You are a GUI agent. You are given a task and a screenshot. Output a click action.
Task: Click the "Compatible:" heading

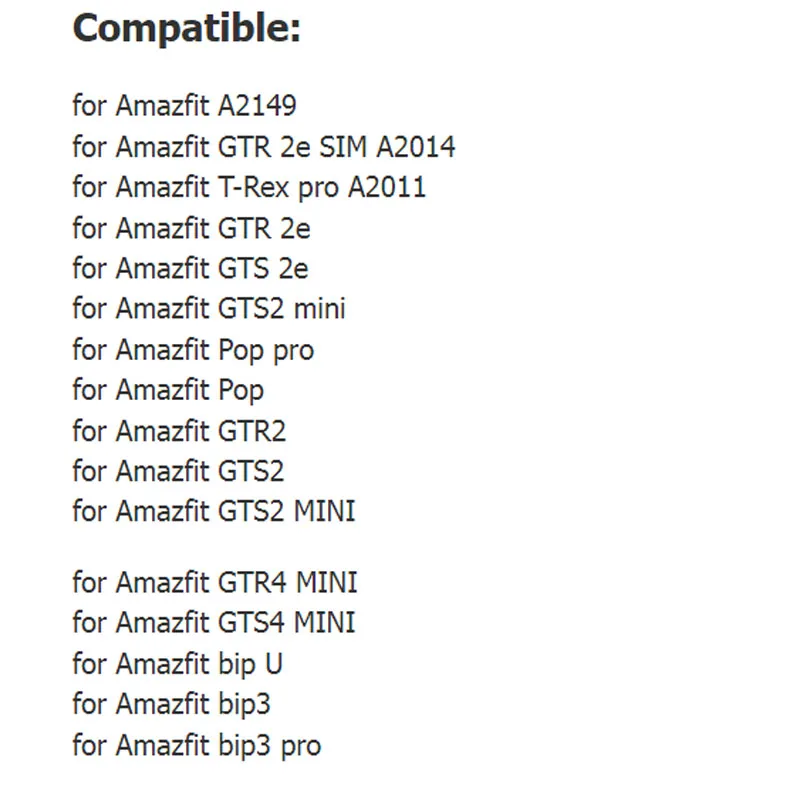point(186,28)
